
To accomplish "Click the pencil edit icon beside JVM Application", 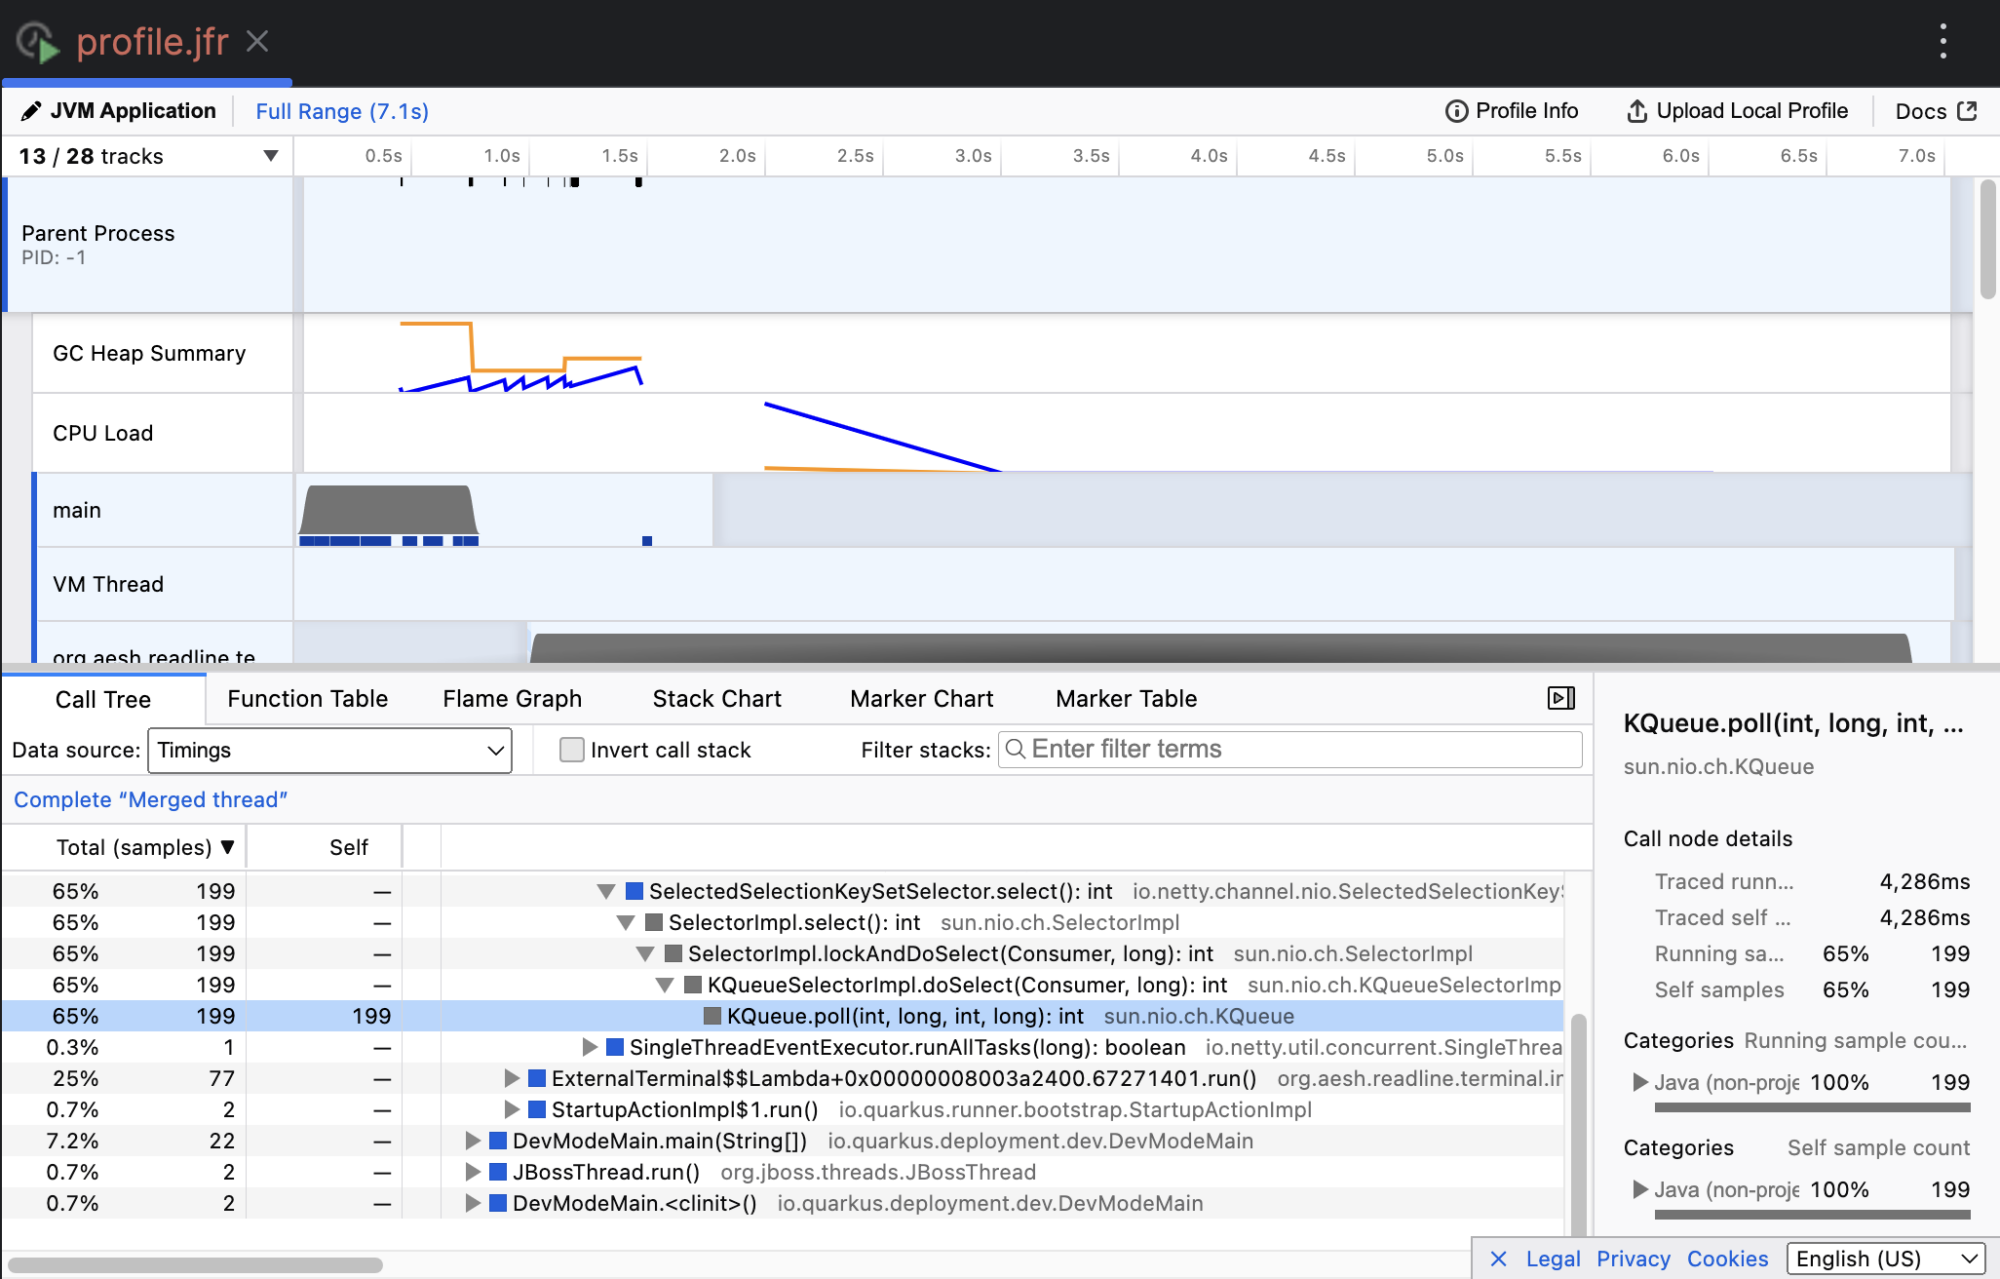I will tap(31, 111).
